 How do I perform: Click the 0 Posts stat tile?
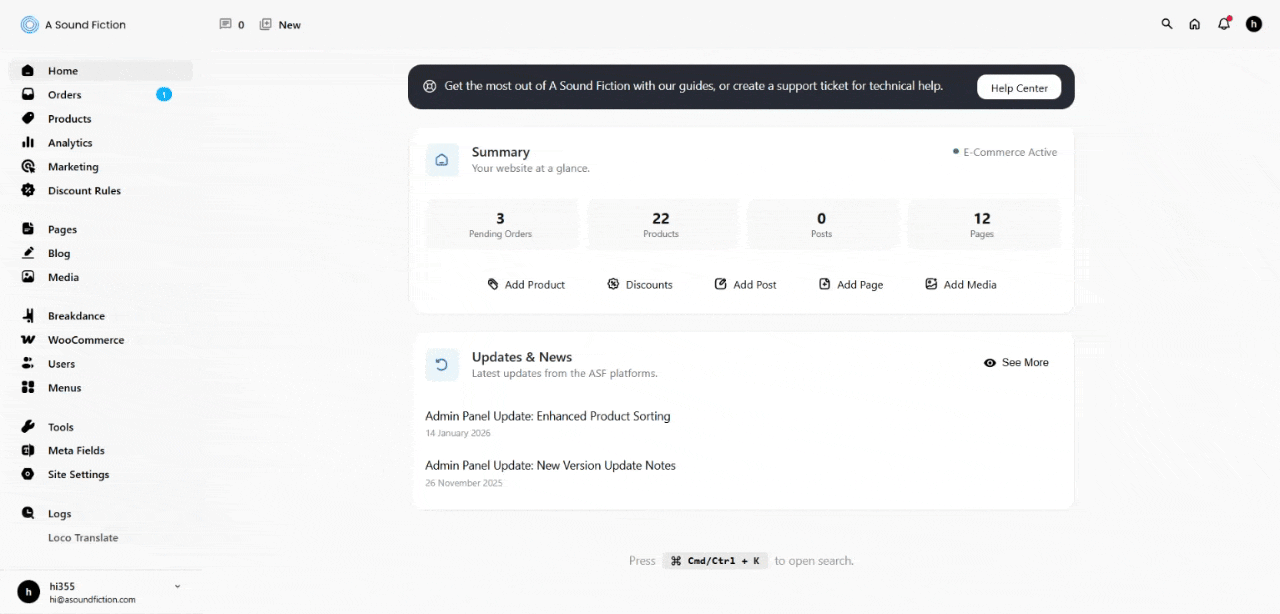click(822, 224)
